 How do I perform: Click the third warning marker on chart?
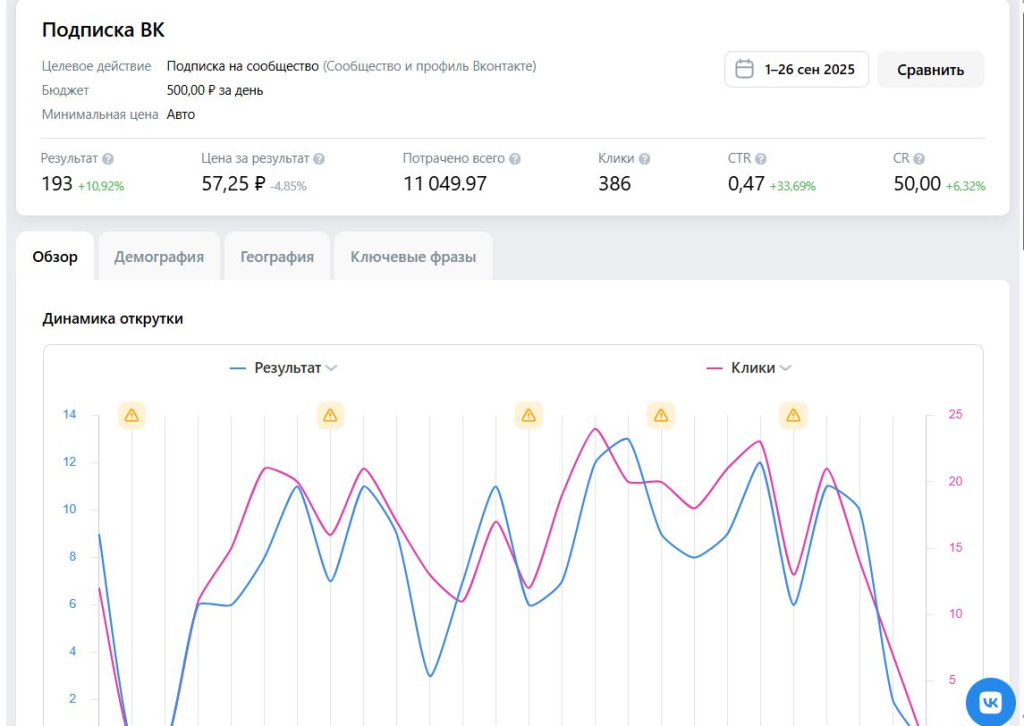(528, 415)
